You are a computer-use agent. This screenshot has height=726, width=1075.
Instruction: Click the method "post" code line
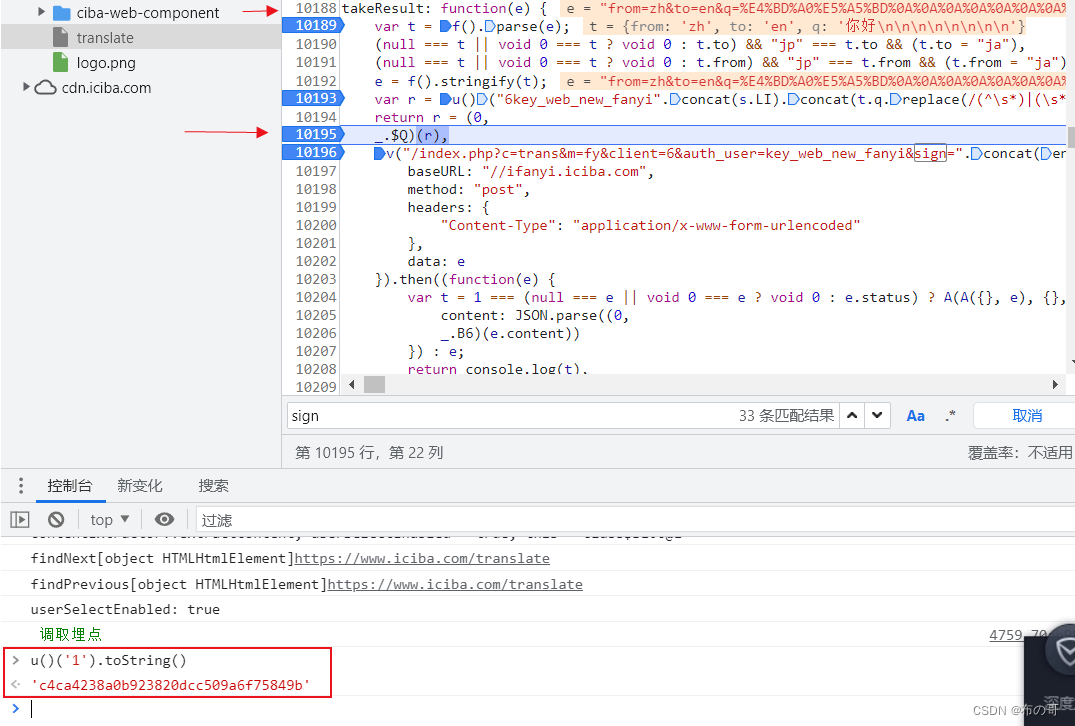pyautogui.click(x=469, y=189)
